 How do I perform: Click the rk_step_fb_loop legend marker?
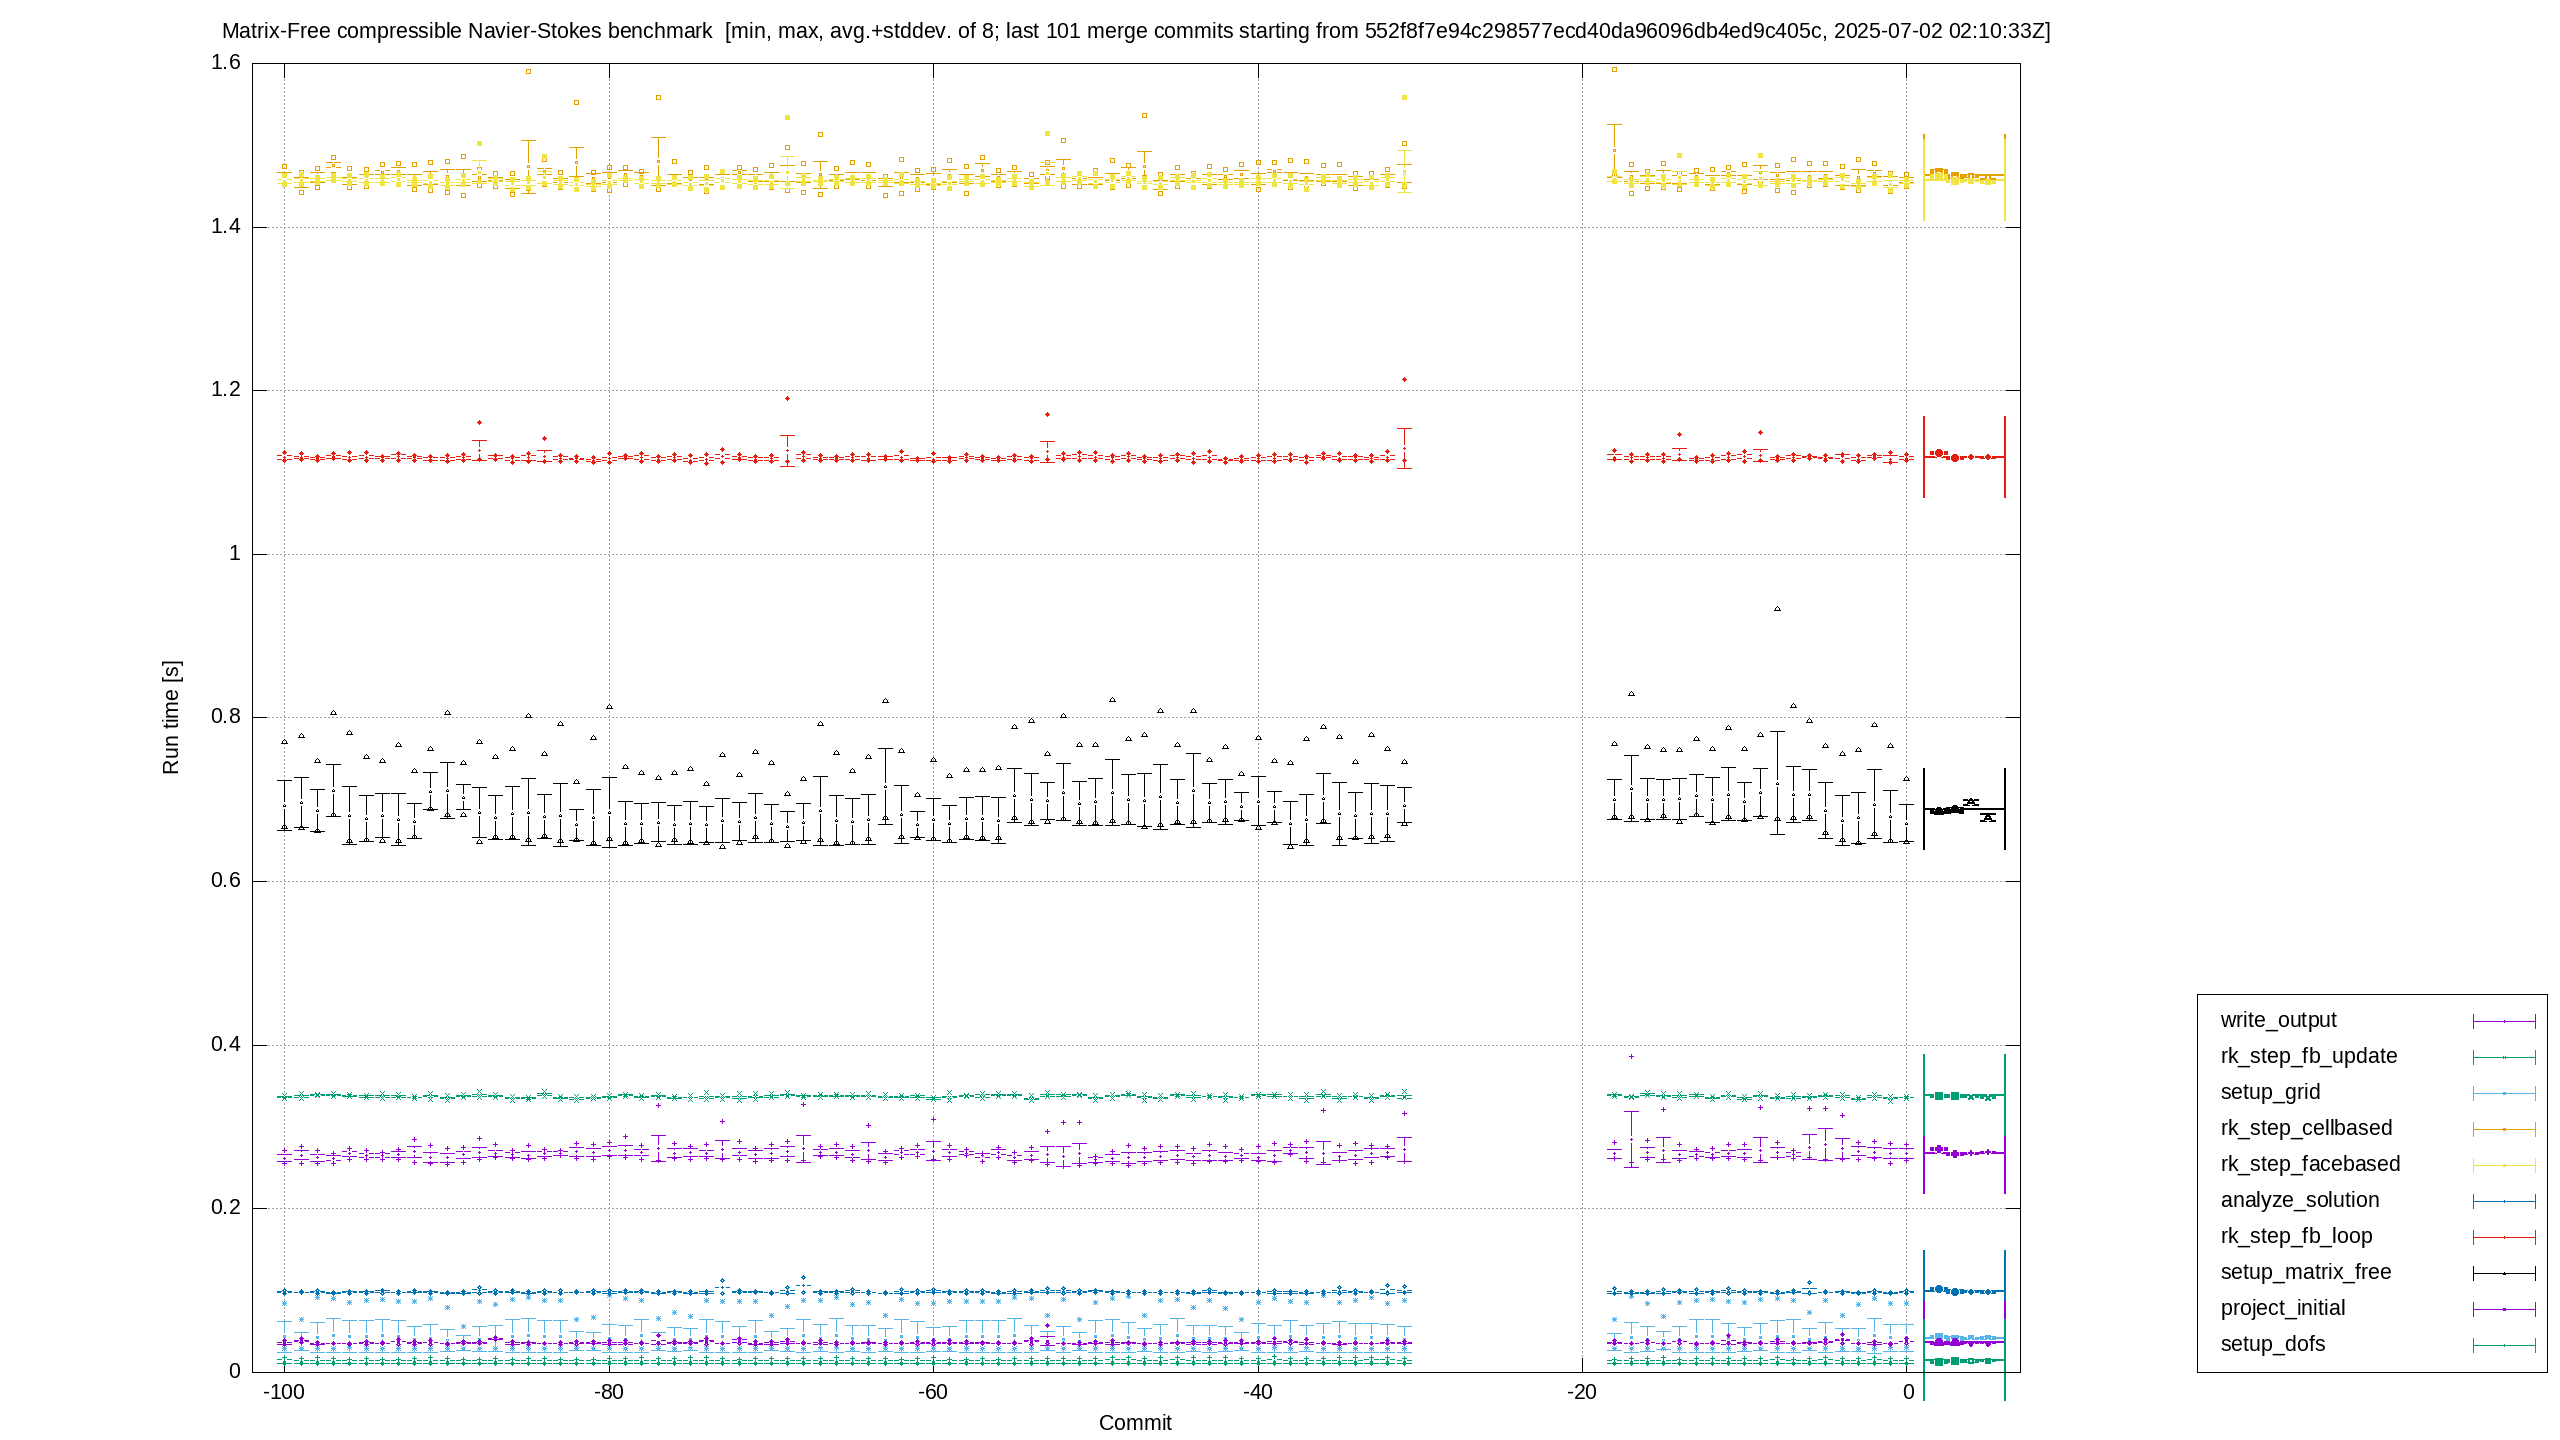[x=2504, y=1237]
